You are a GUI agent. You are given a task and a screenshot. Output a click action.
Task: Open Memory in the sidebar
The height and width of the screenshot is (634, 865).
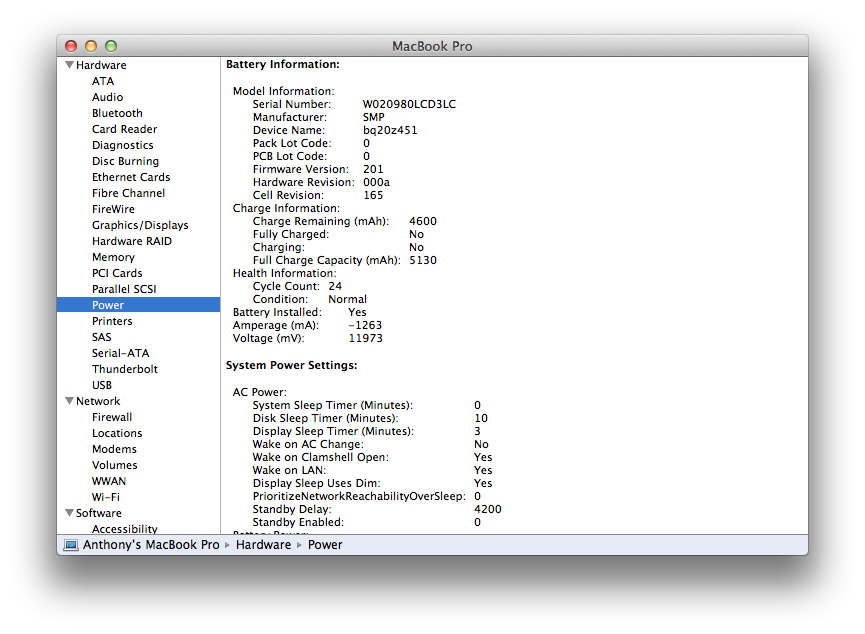[x=113, y=257]
